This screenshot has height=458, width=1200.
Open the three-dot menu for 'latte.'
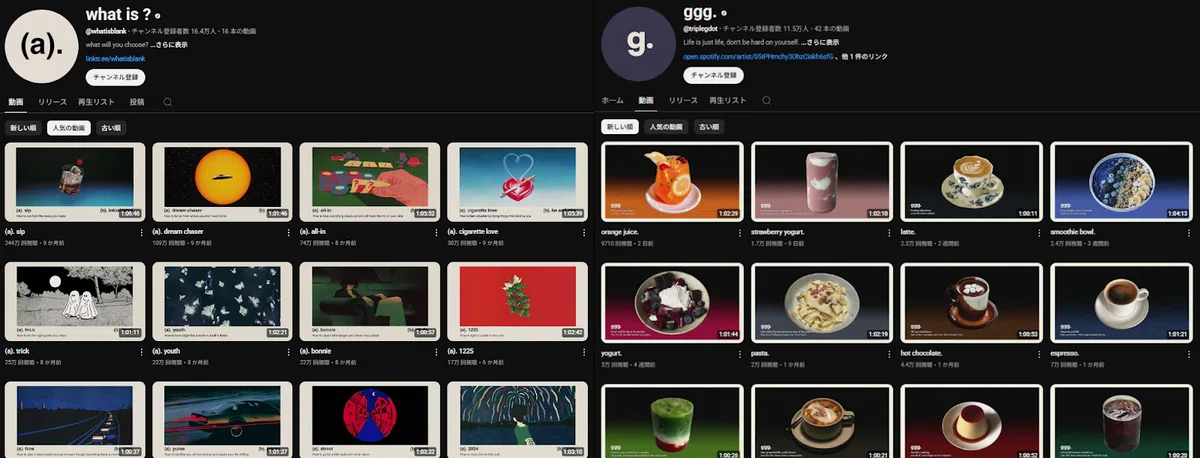click(1039, 232)
